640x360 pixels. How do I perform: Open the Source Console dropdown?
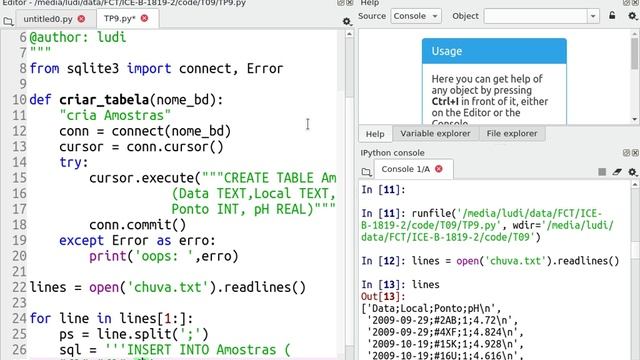(416, 16)
